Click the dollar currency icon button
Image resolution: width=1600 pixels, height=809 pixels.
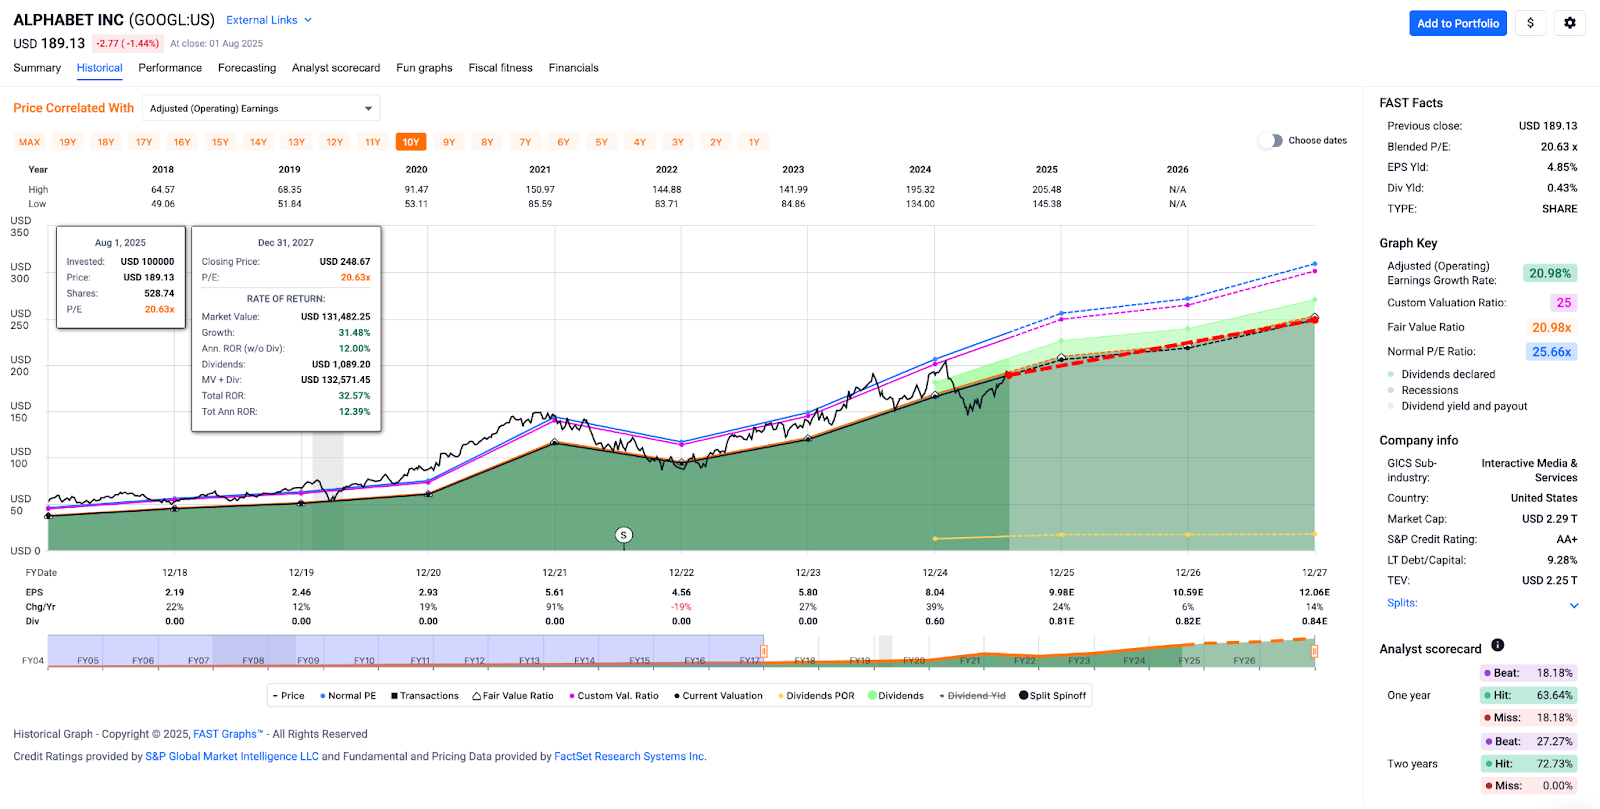coord(1530,23)
